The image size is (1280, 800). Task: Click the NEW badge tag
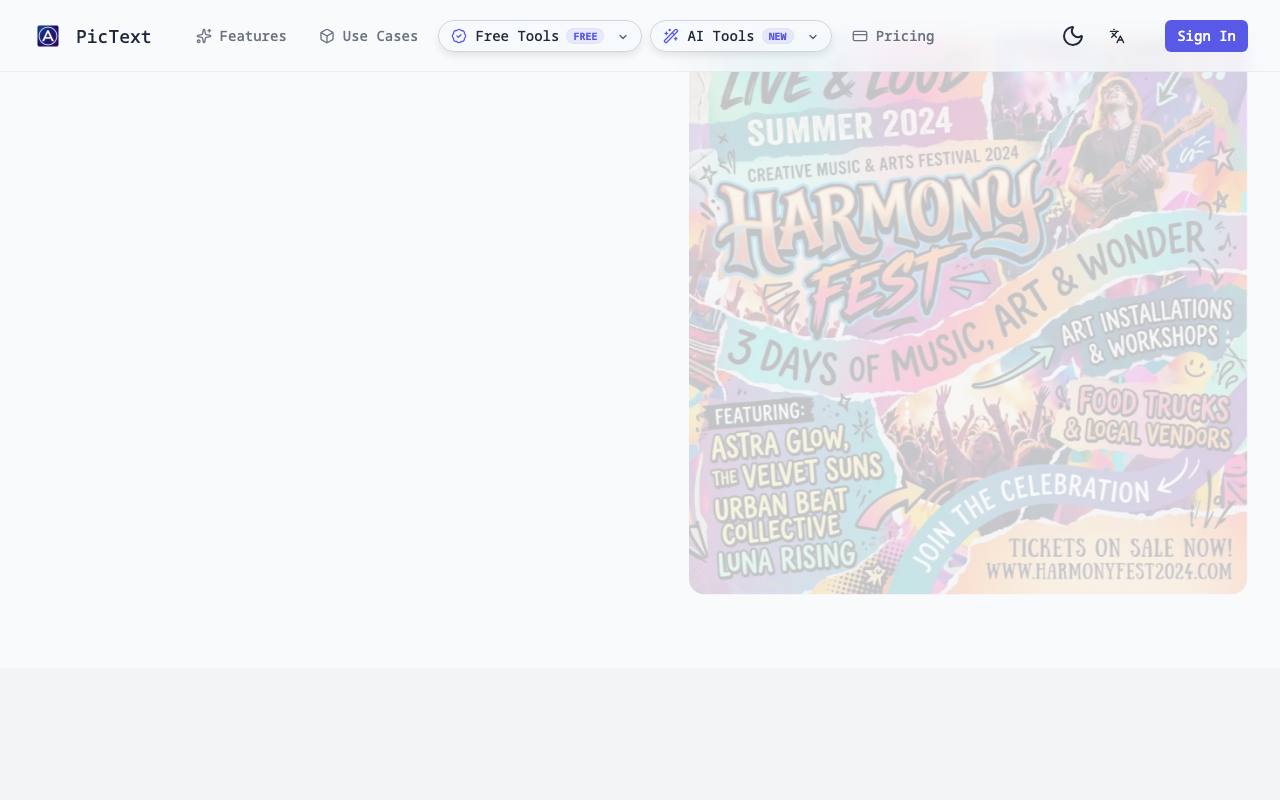tap(778, 36)
